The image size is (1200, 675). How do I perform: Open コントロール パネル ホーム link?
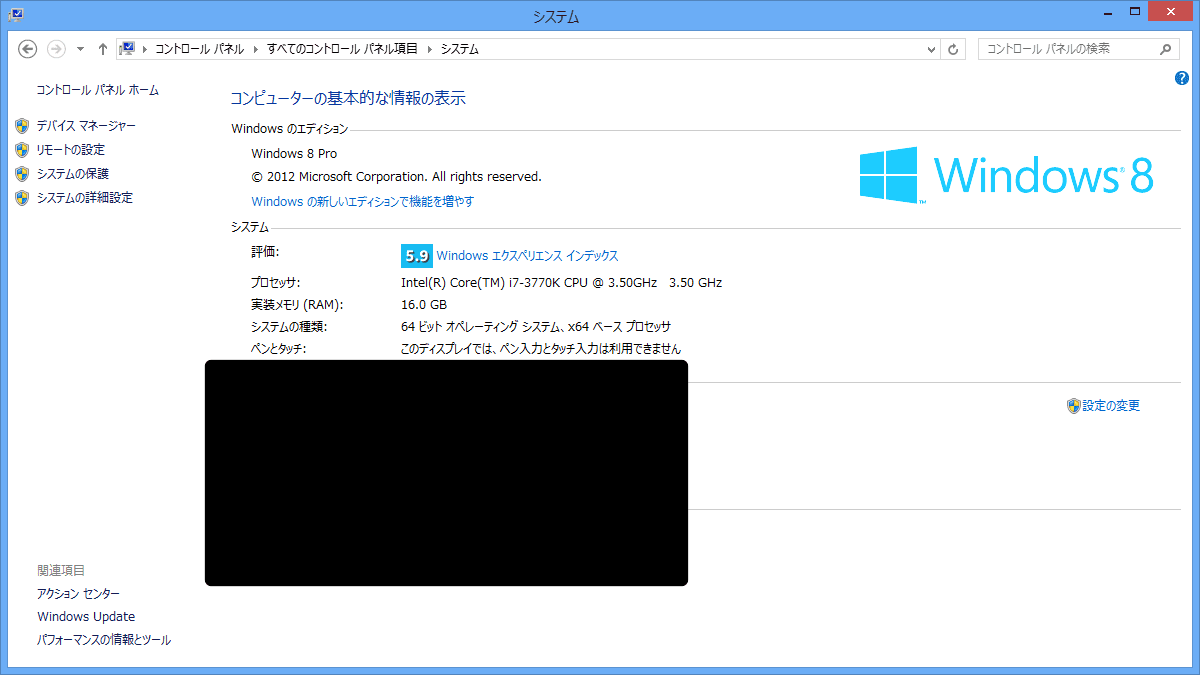point(97,90)
